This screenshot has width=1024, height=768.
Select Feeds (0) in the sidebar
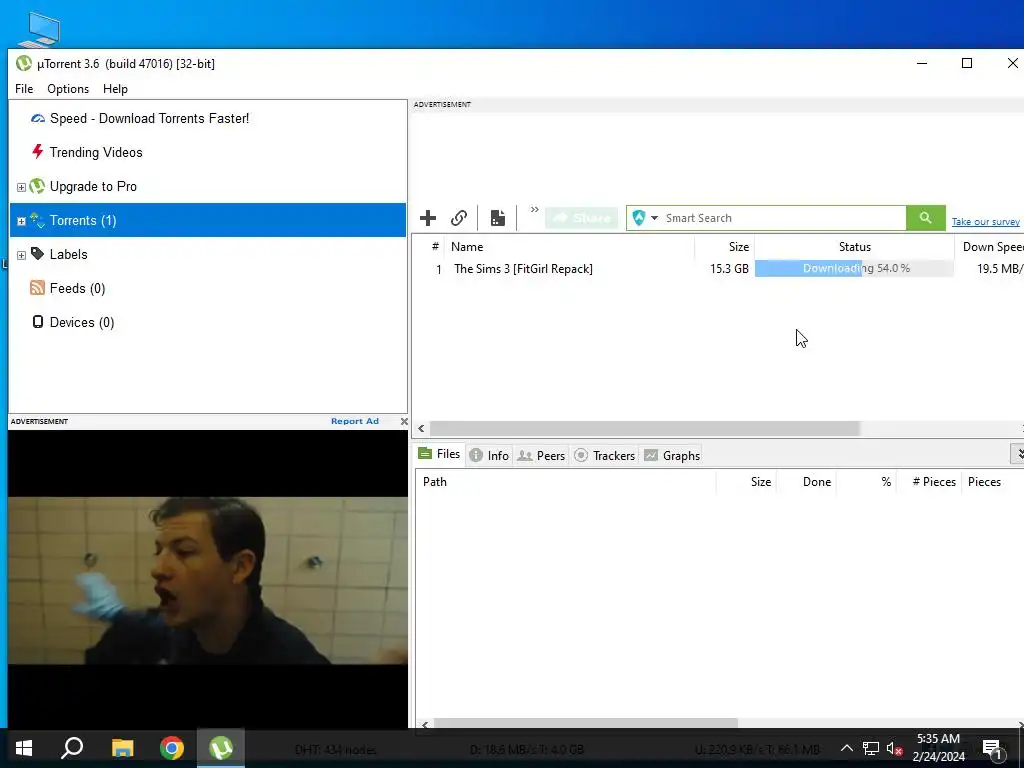point(78,288)
